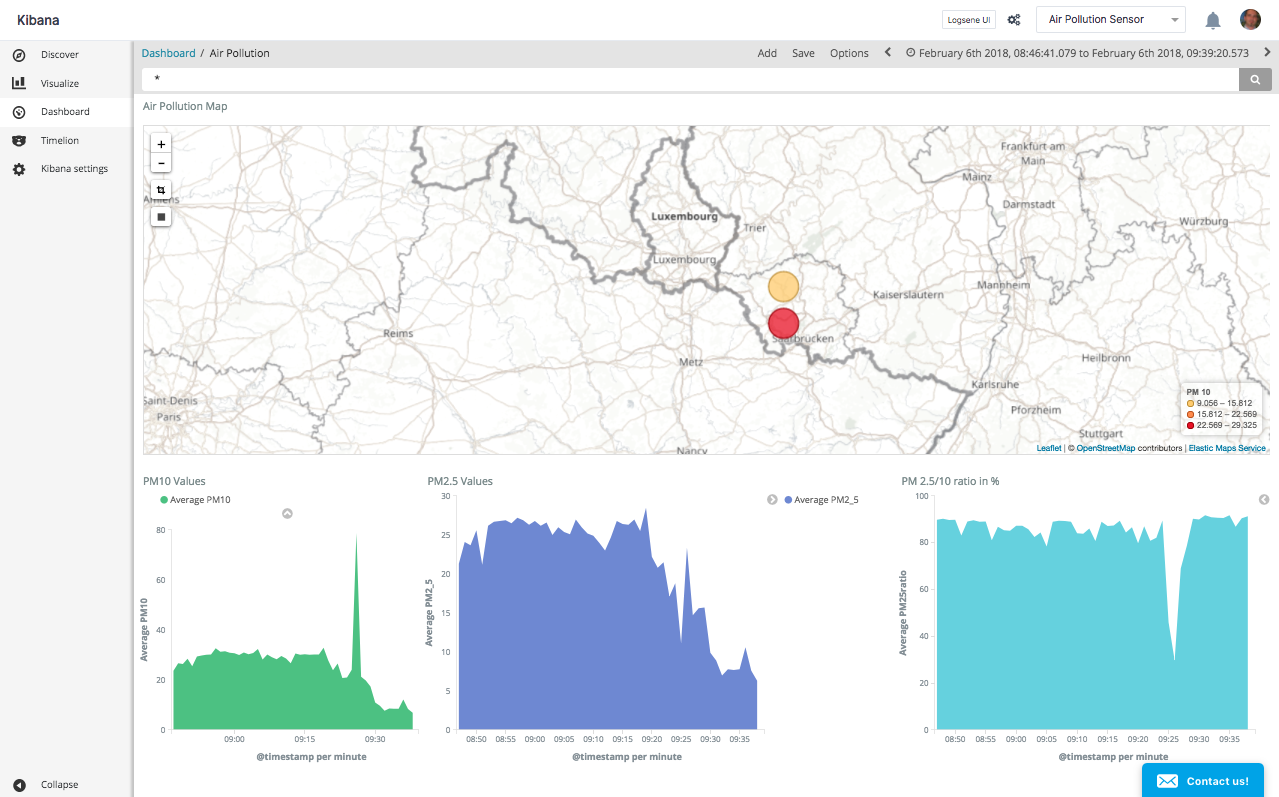The image size is (1279, 797).
Task: Open the OpenStreetMap link
Action: pyautogui.click(x=1106, y=448)
